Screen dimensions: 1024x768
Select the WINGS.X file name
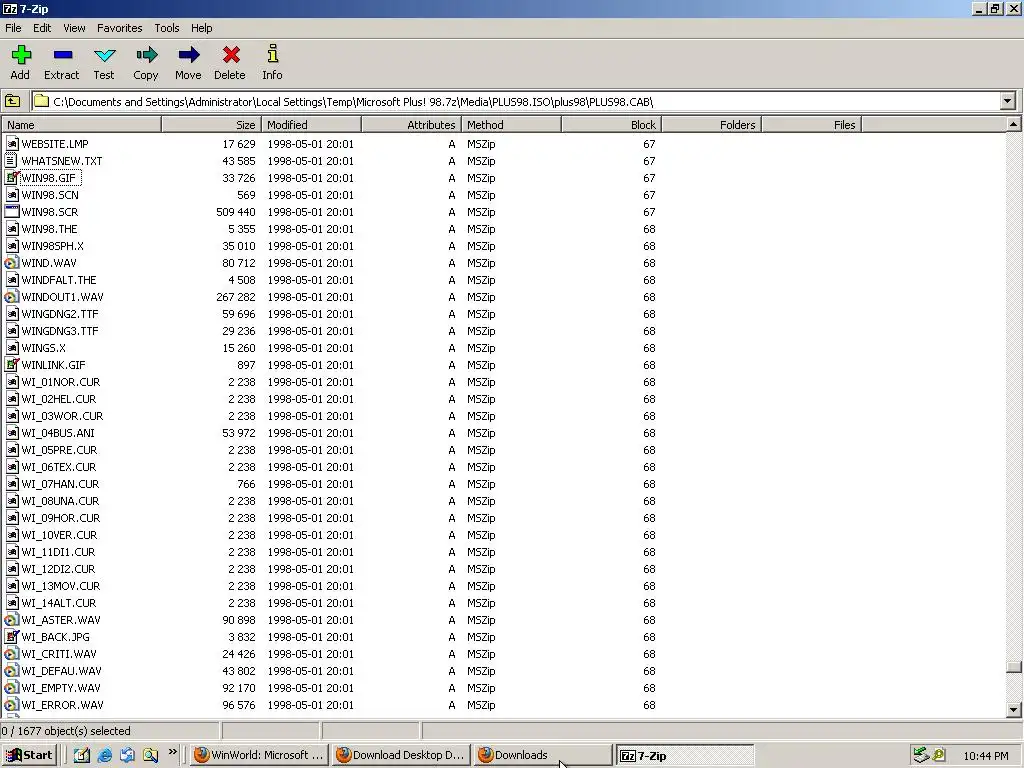pyautogui.click(x=44, y=348)
